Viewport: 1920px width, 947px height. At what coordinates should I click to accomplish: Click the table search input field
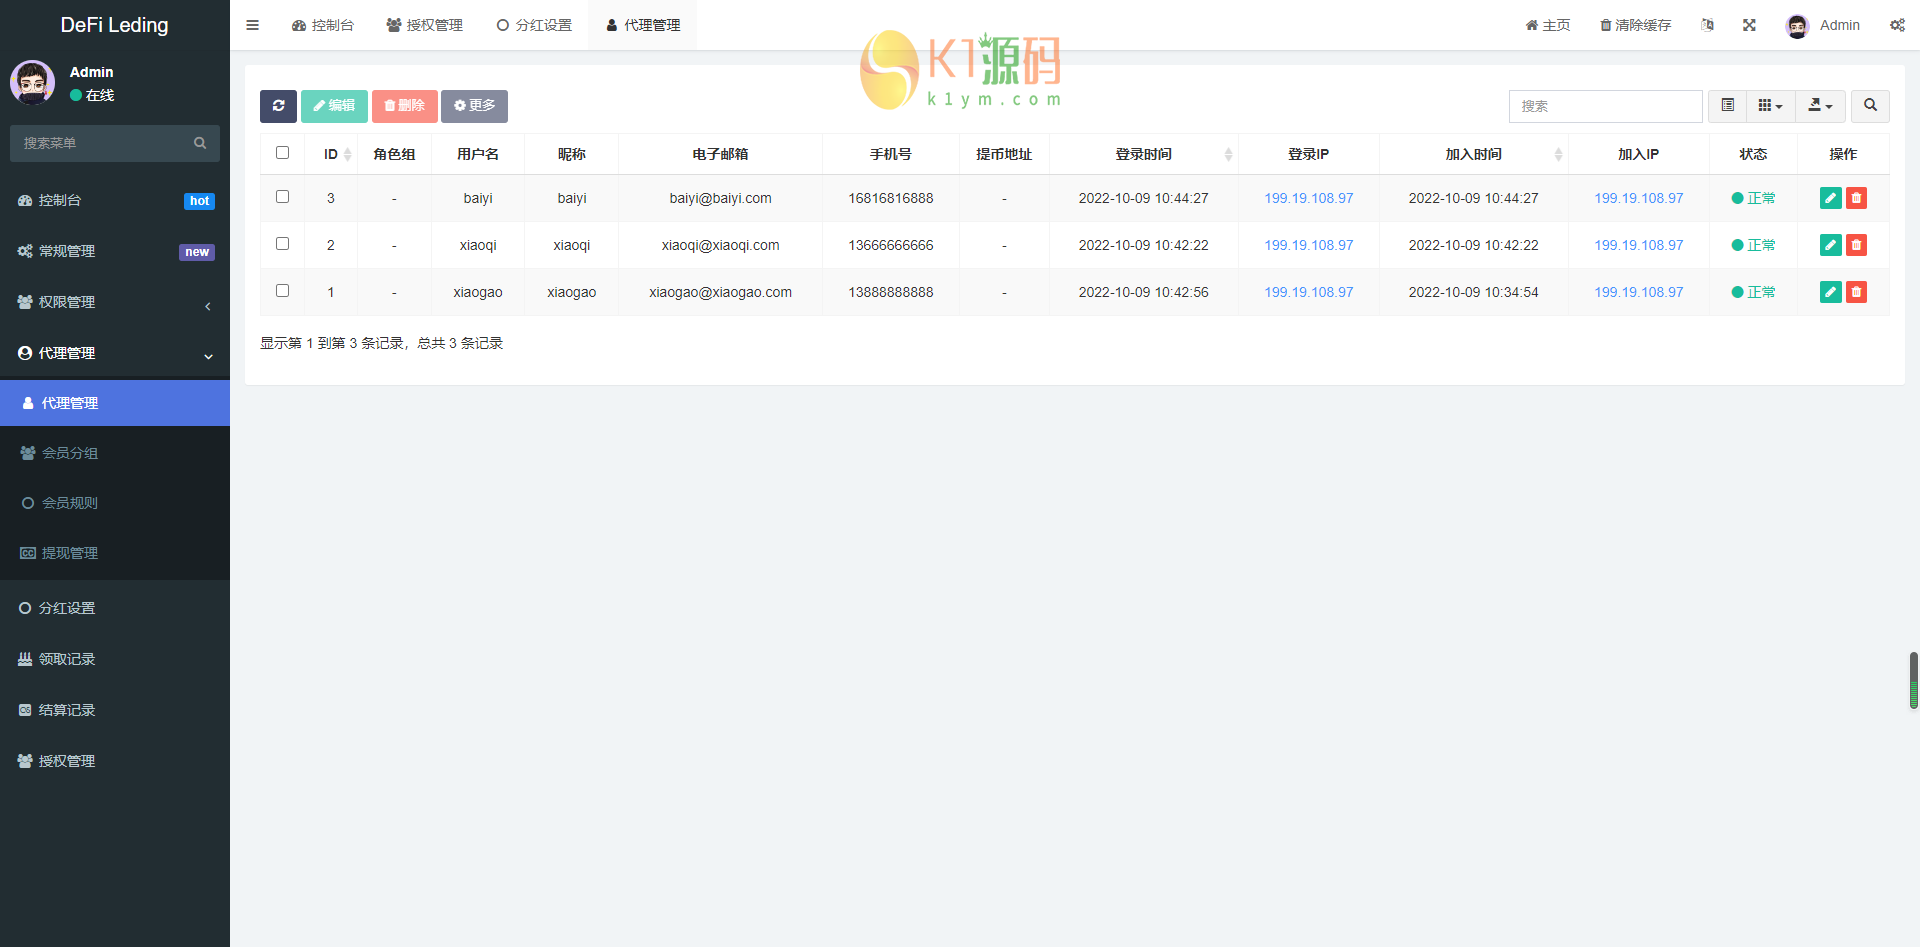[x=1605, y=106]
